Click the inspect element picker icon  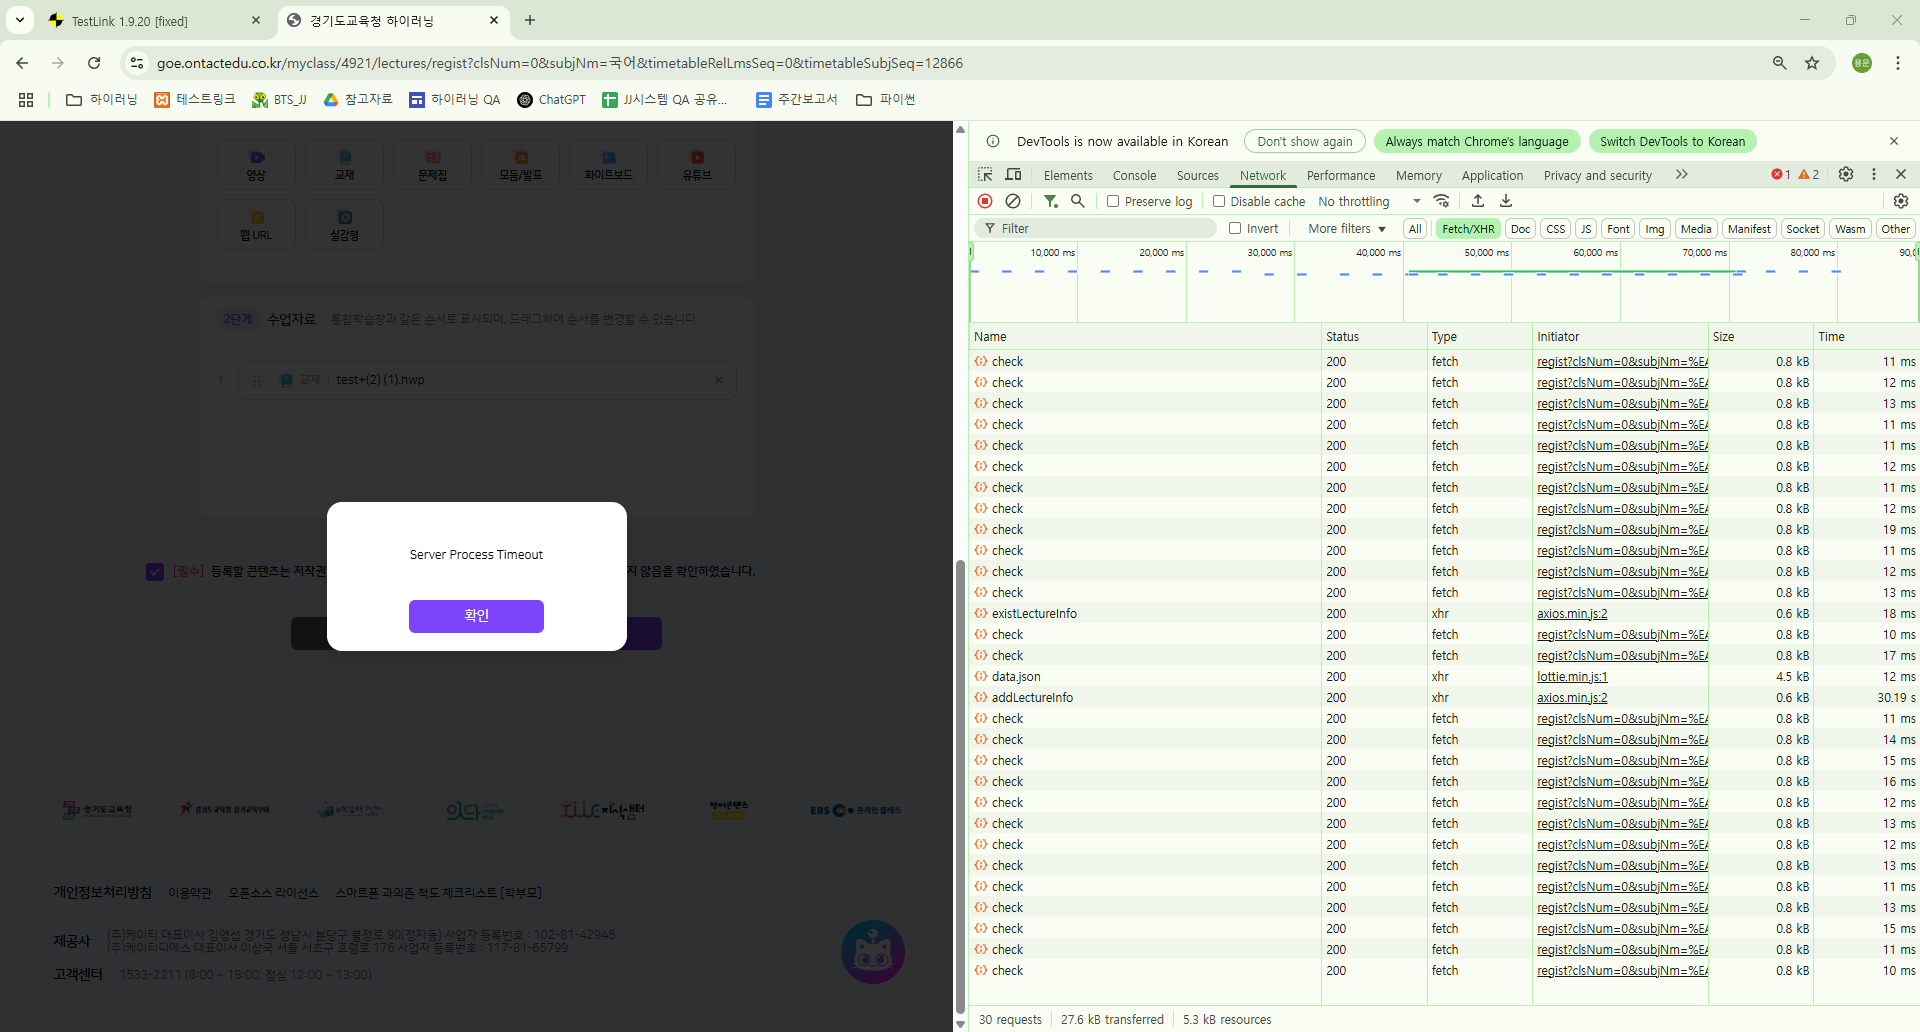(x=985, y=175)
